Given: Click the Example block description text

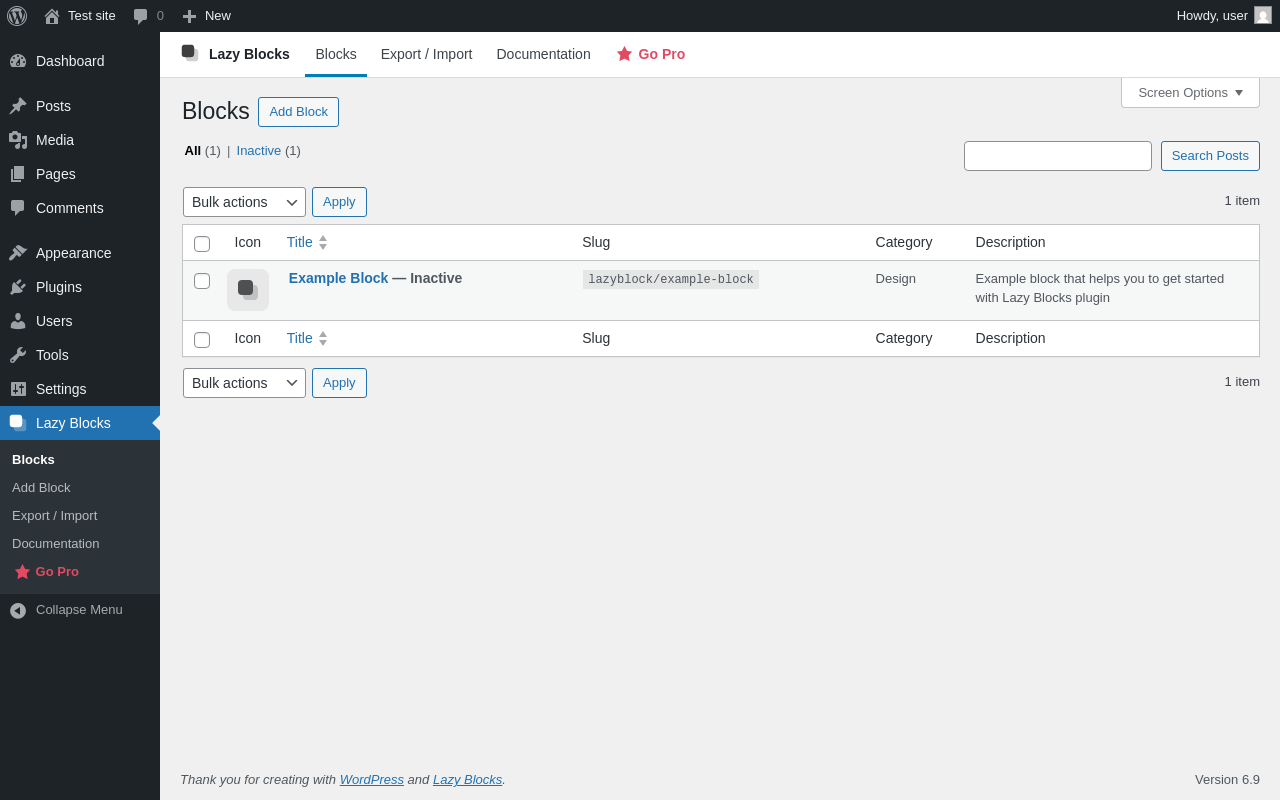Looking at the screenshot, I should tap(1100, 288).
